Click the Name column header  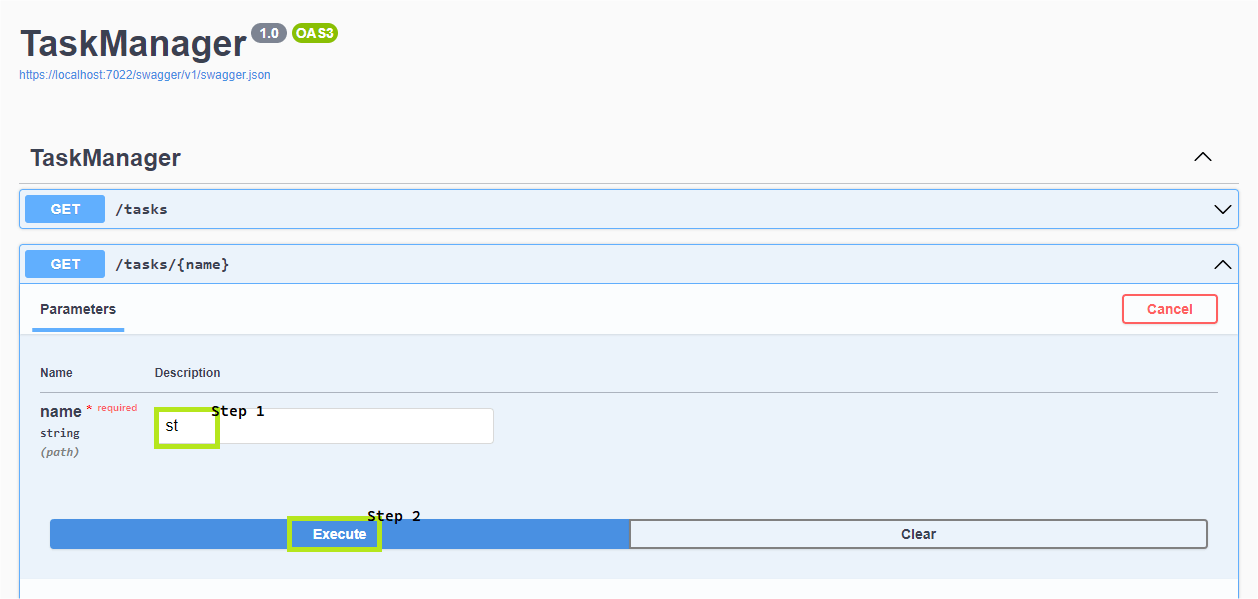click(56, 373)
